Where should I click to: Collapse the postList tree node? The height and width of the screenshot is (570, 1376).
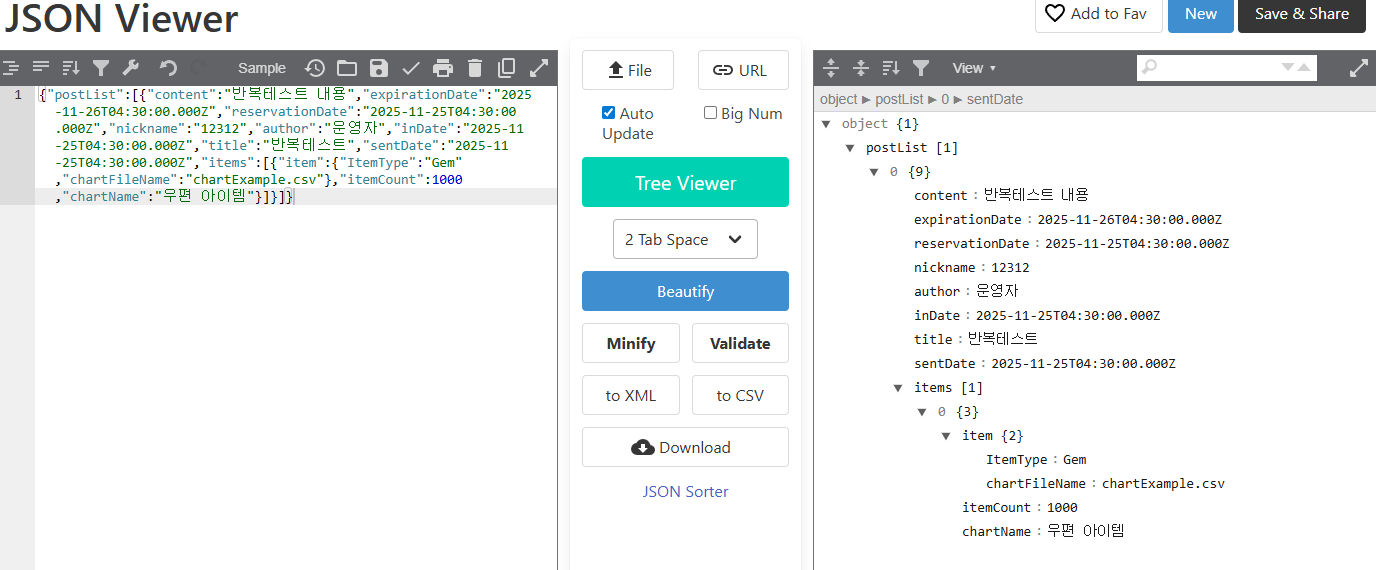850,148
